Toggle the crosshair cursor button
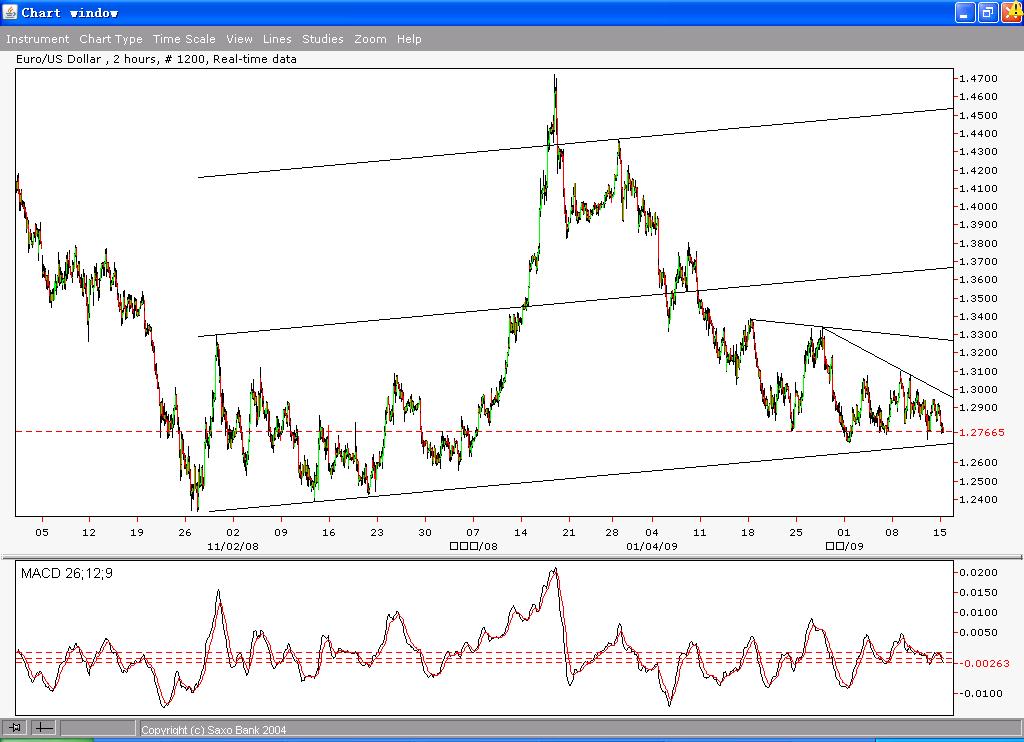1024x742 pixels. point(44,727)
